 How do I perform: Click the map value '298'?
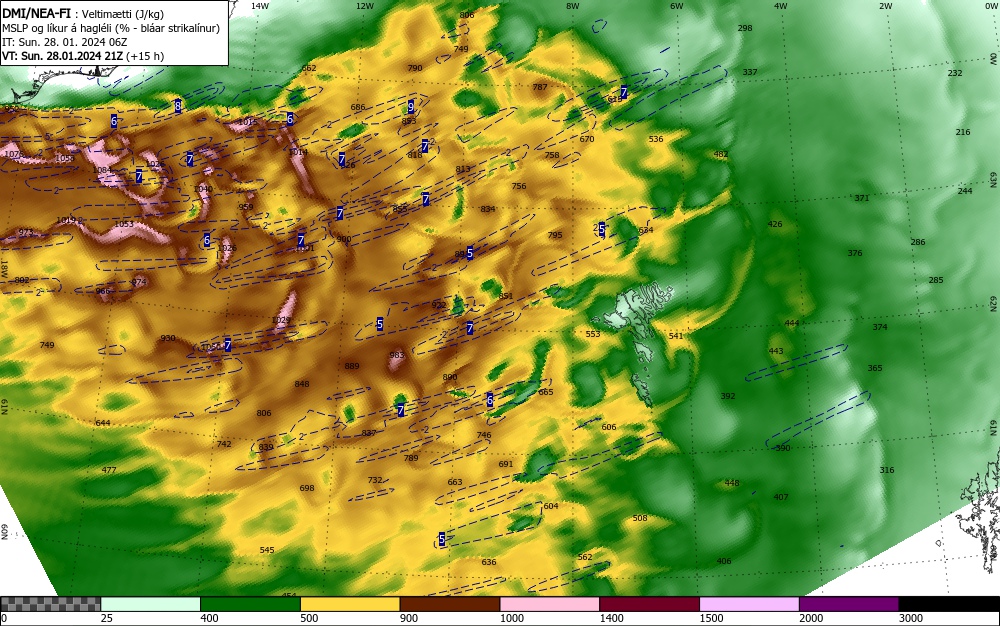[745, 28]
